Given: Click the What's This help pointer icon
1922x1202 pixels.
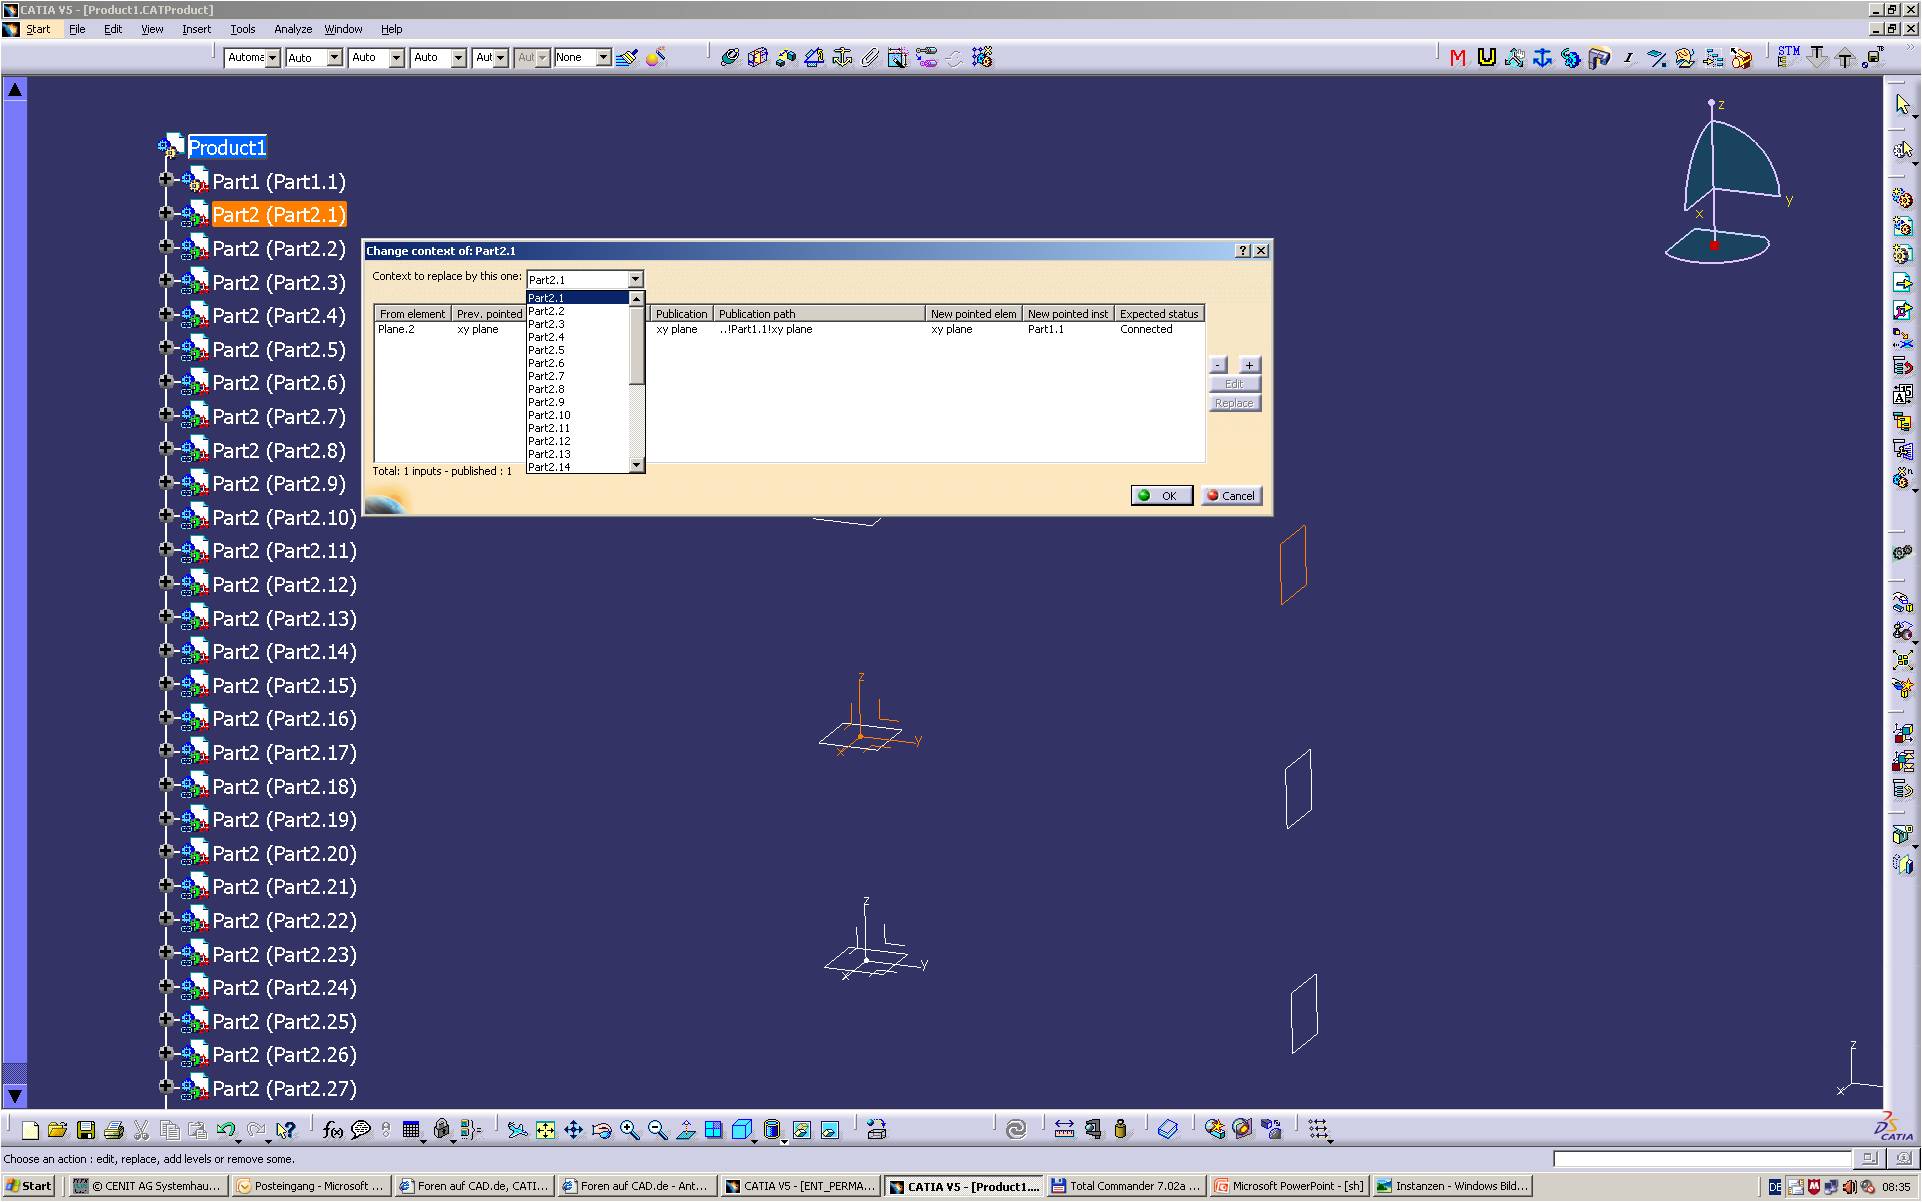Looking at the screenshot, I should click(285, 1130).
